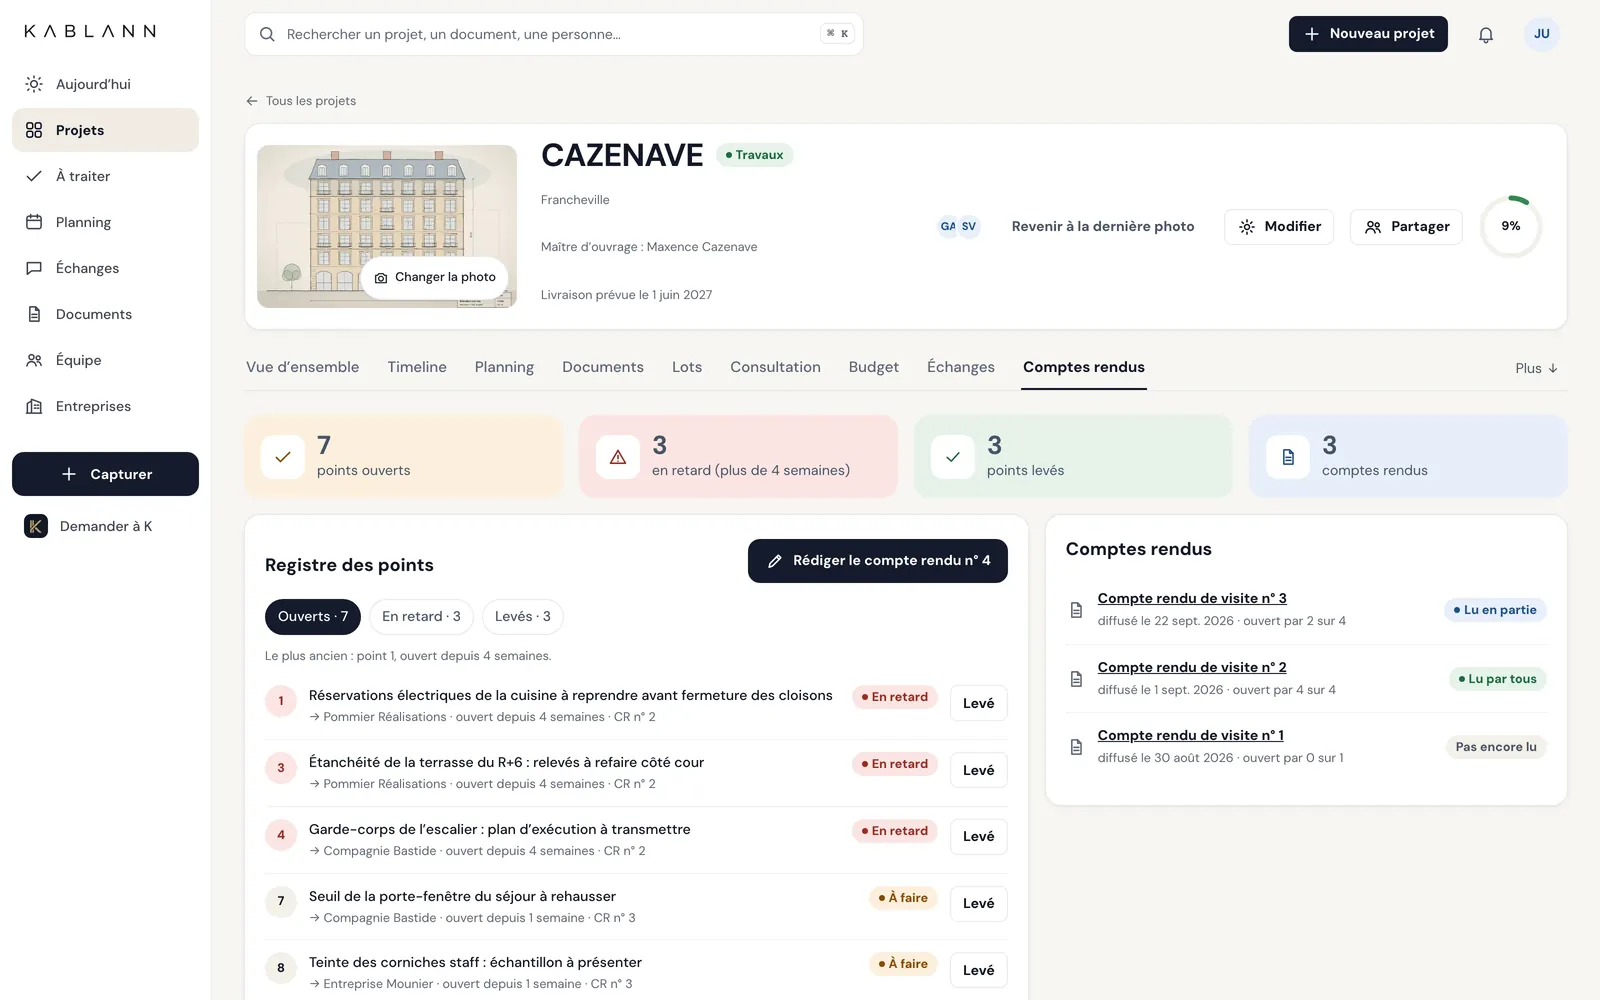1600x1000 pixels.
Task: Click the project search field
Action: [554, 34]
